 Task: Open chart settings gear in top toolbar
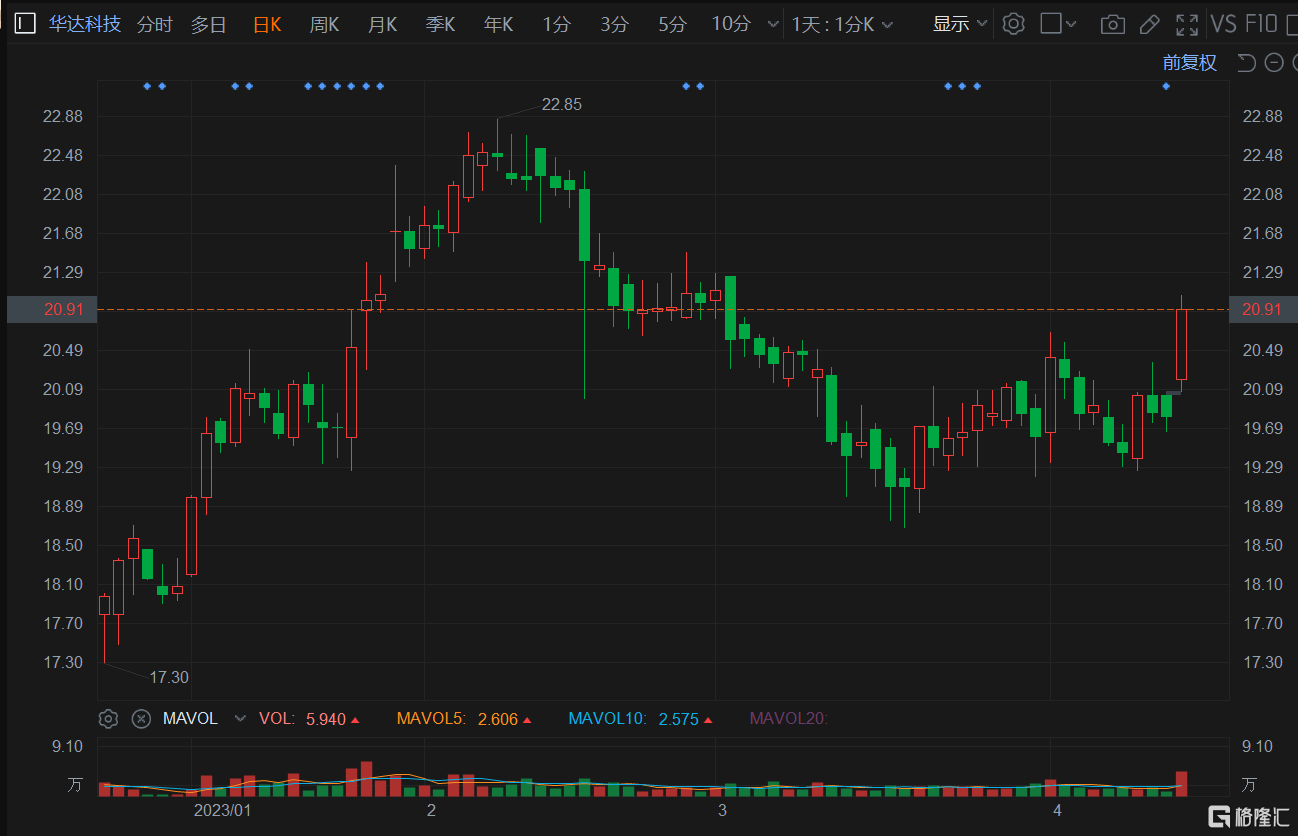point(1013,24)
